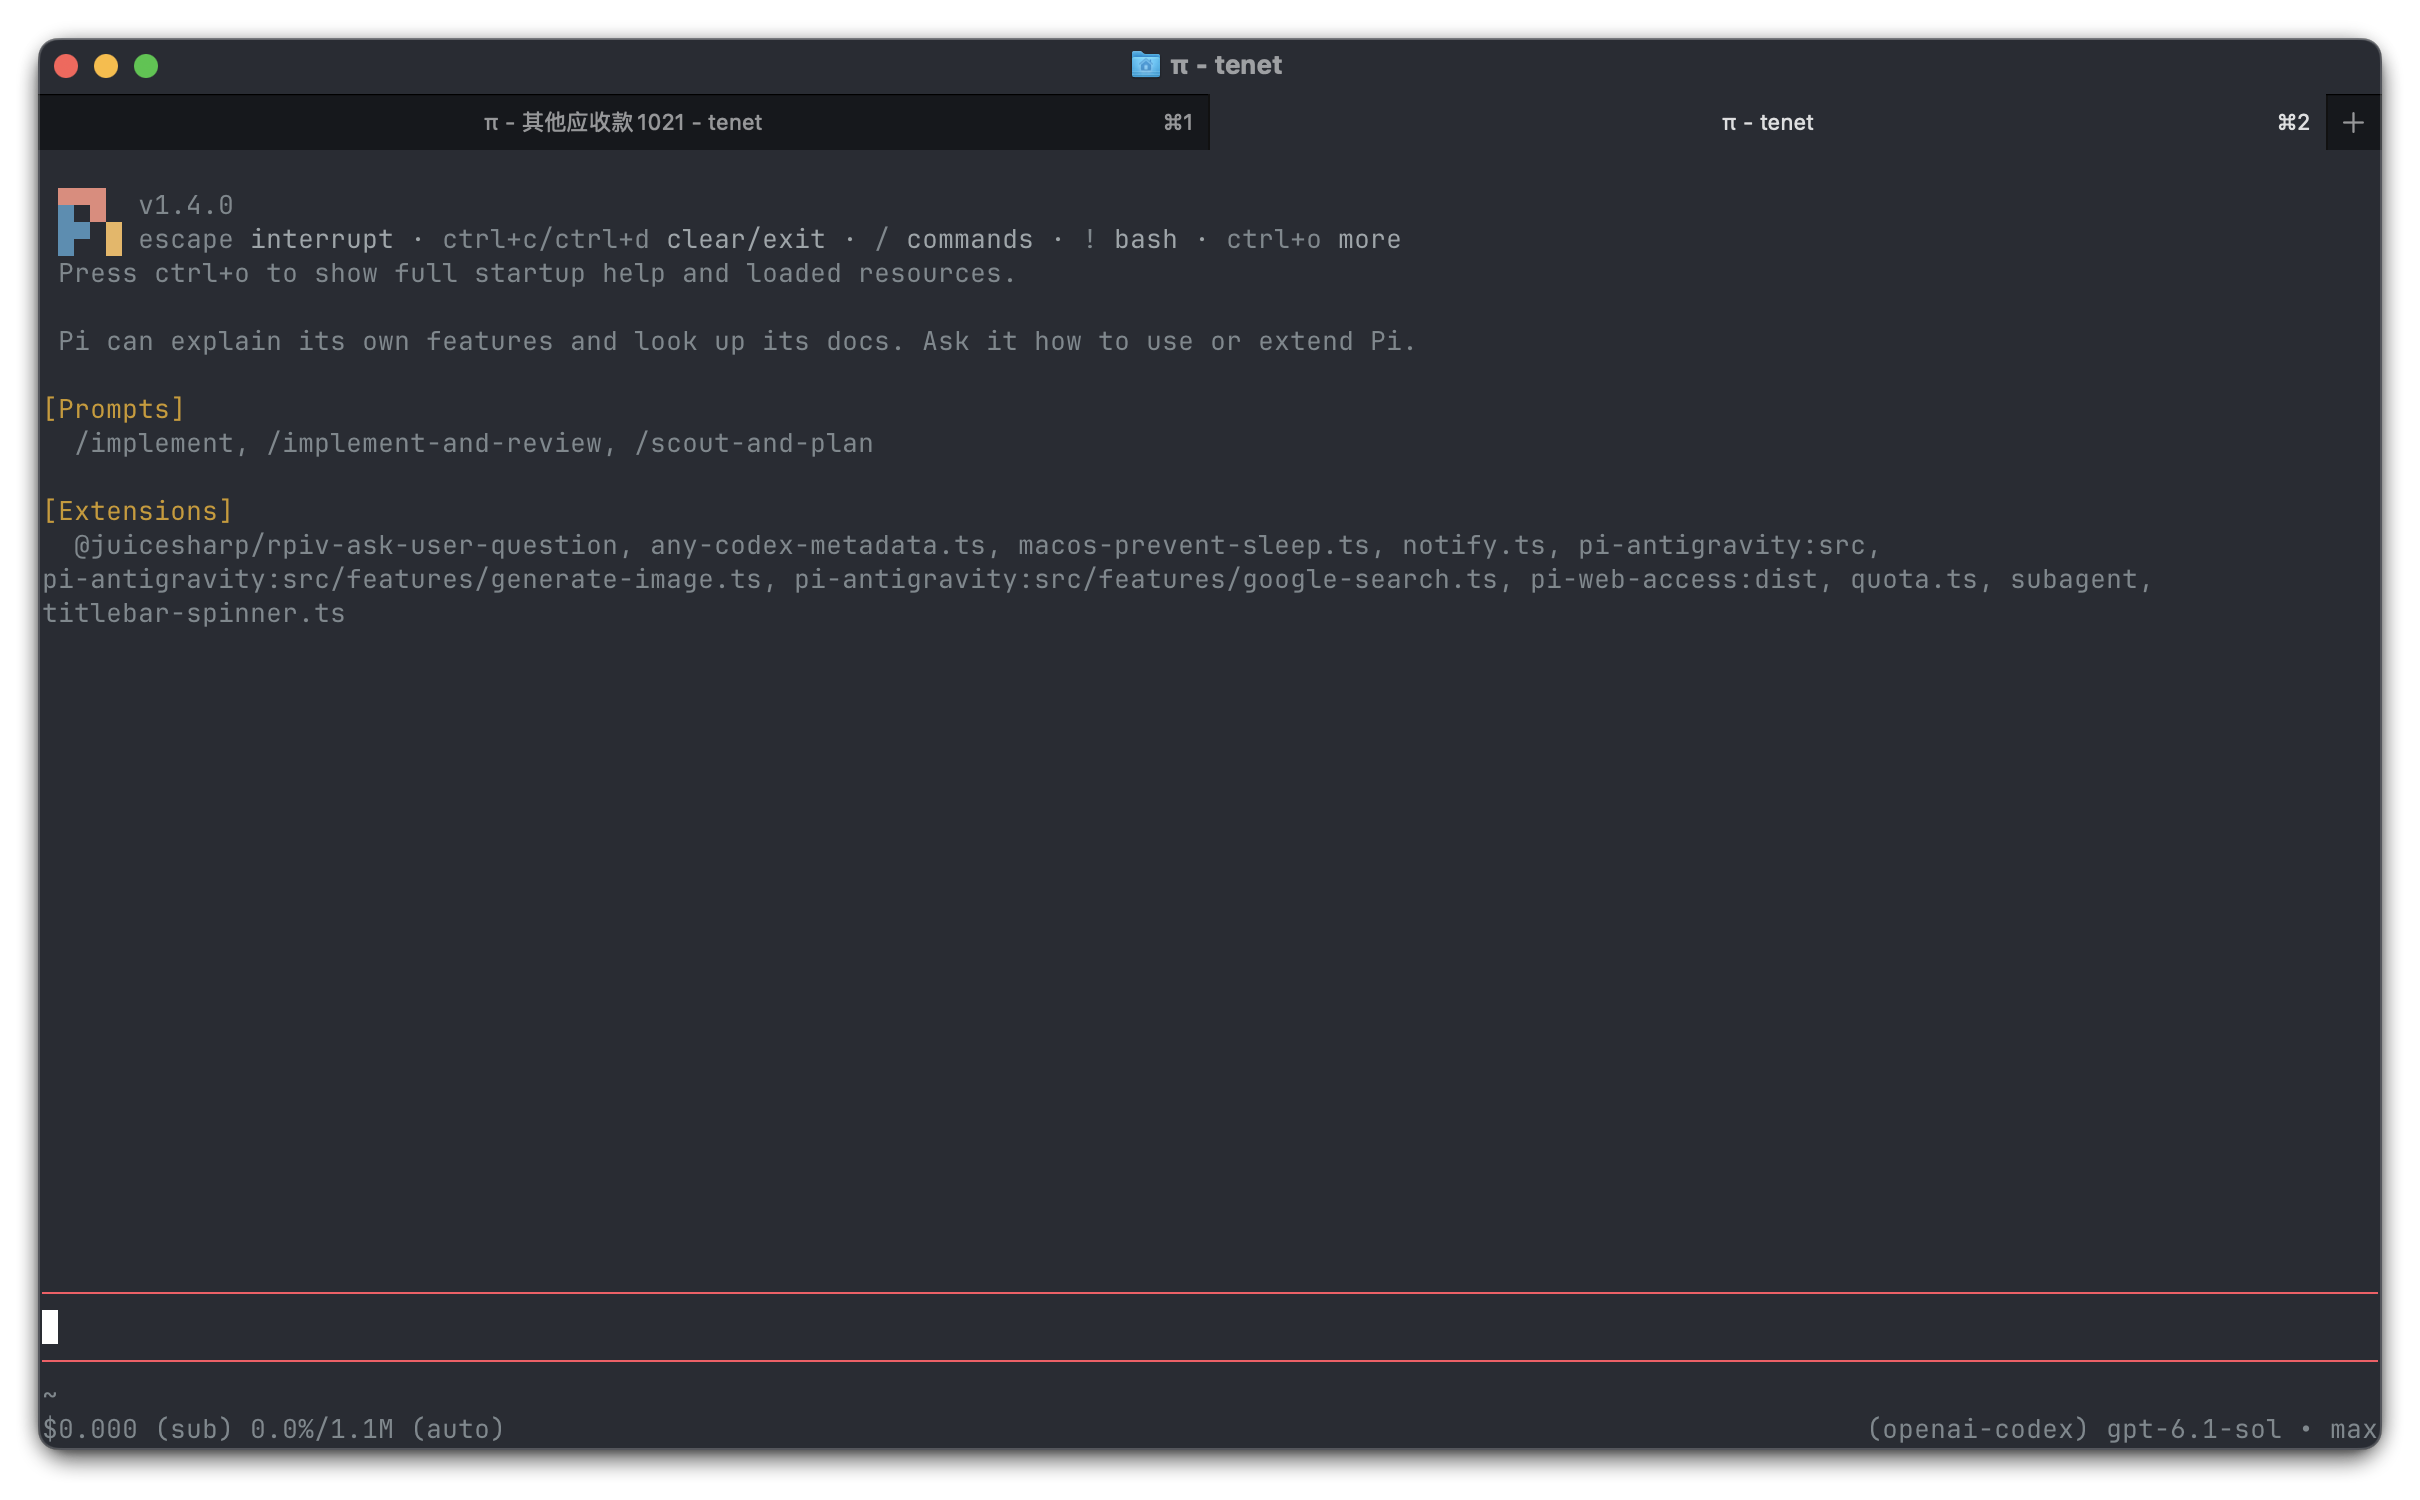The width and height of the screenshot is (2420, 1500).
Task: Click the 'π - tenet' window title text
Action: (1226, 65)
